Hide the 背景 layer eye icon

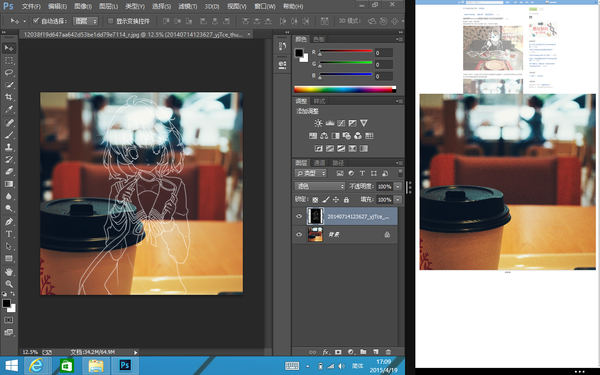[299, 234]
